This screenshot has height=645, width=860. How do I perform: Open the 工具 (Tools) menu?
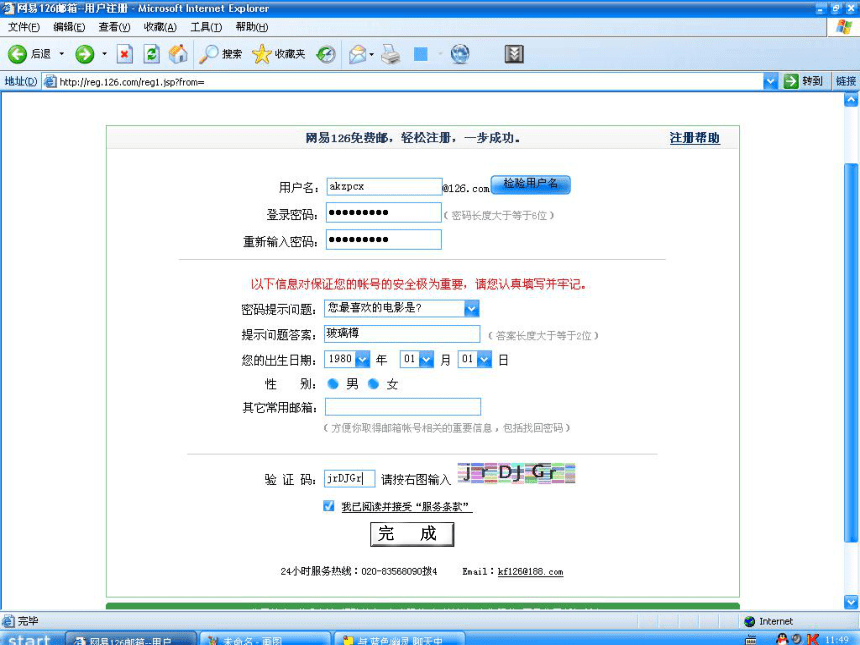(x=206, y=27)
